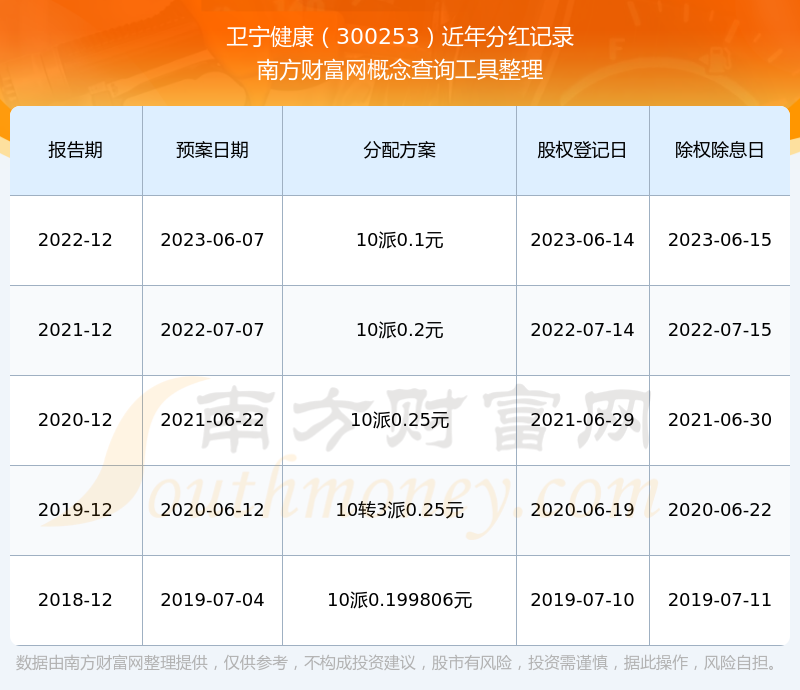Select proposal date 2023-06-07

pos(212,240)
